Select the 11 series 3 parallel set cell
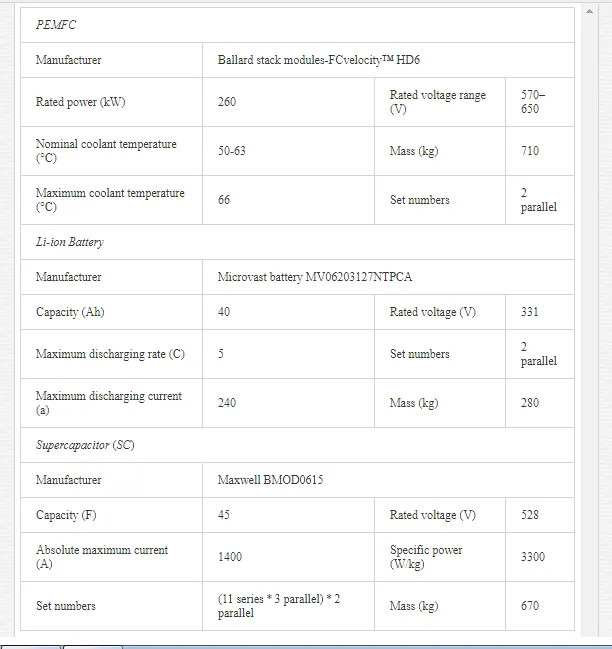 click(288, 606)
